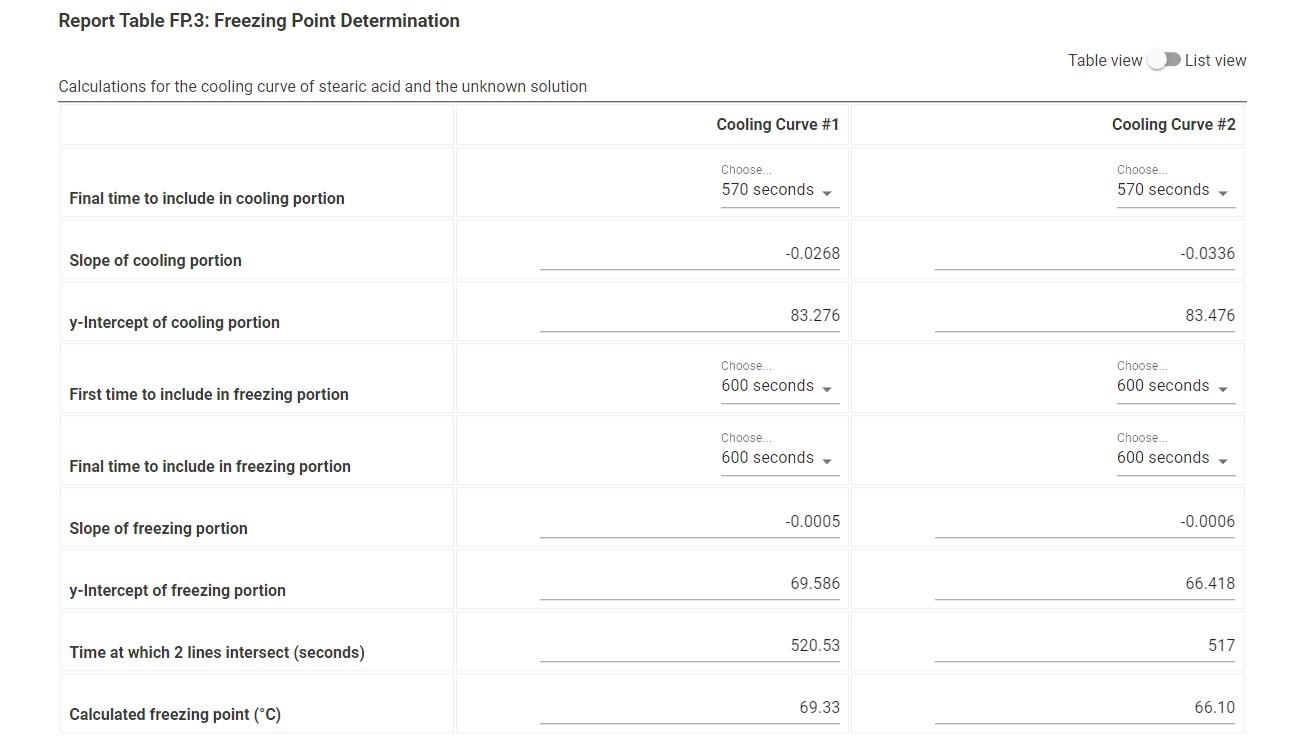Edit Cooling Curve #2 intersection time field

(1085, 646)
